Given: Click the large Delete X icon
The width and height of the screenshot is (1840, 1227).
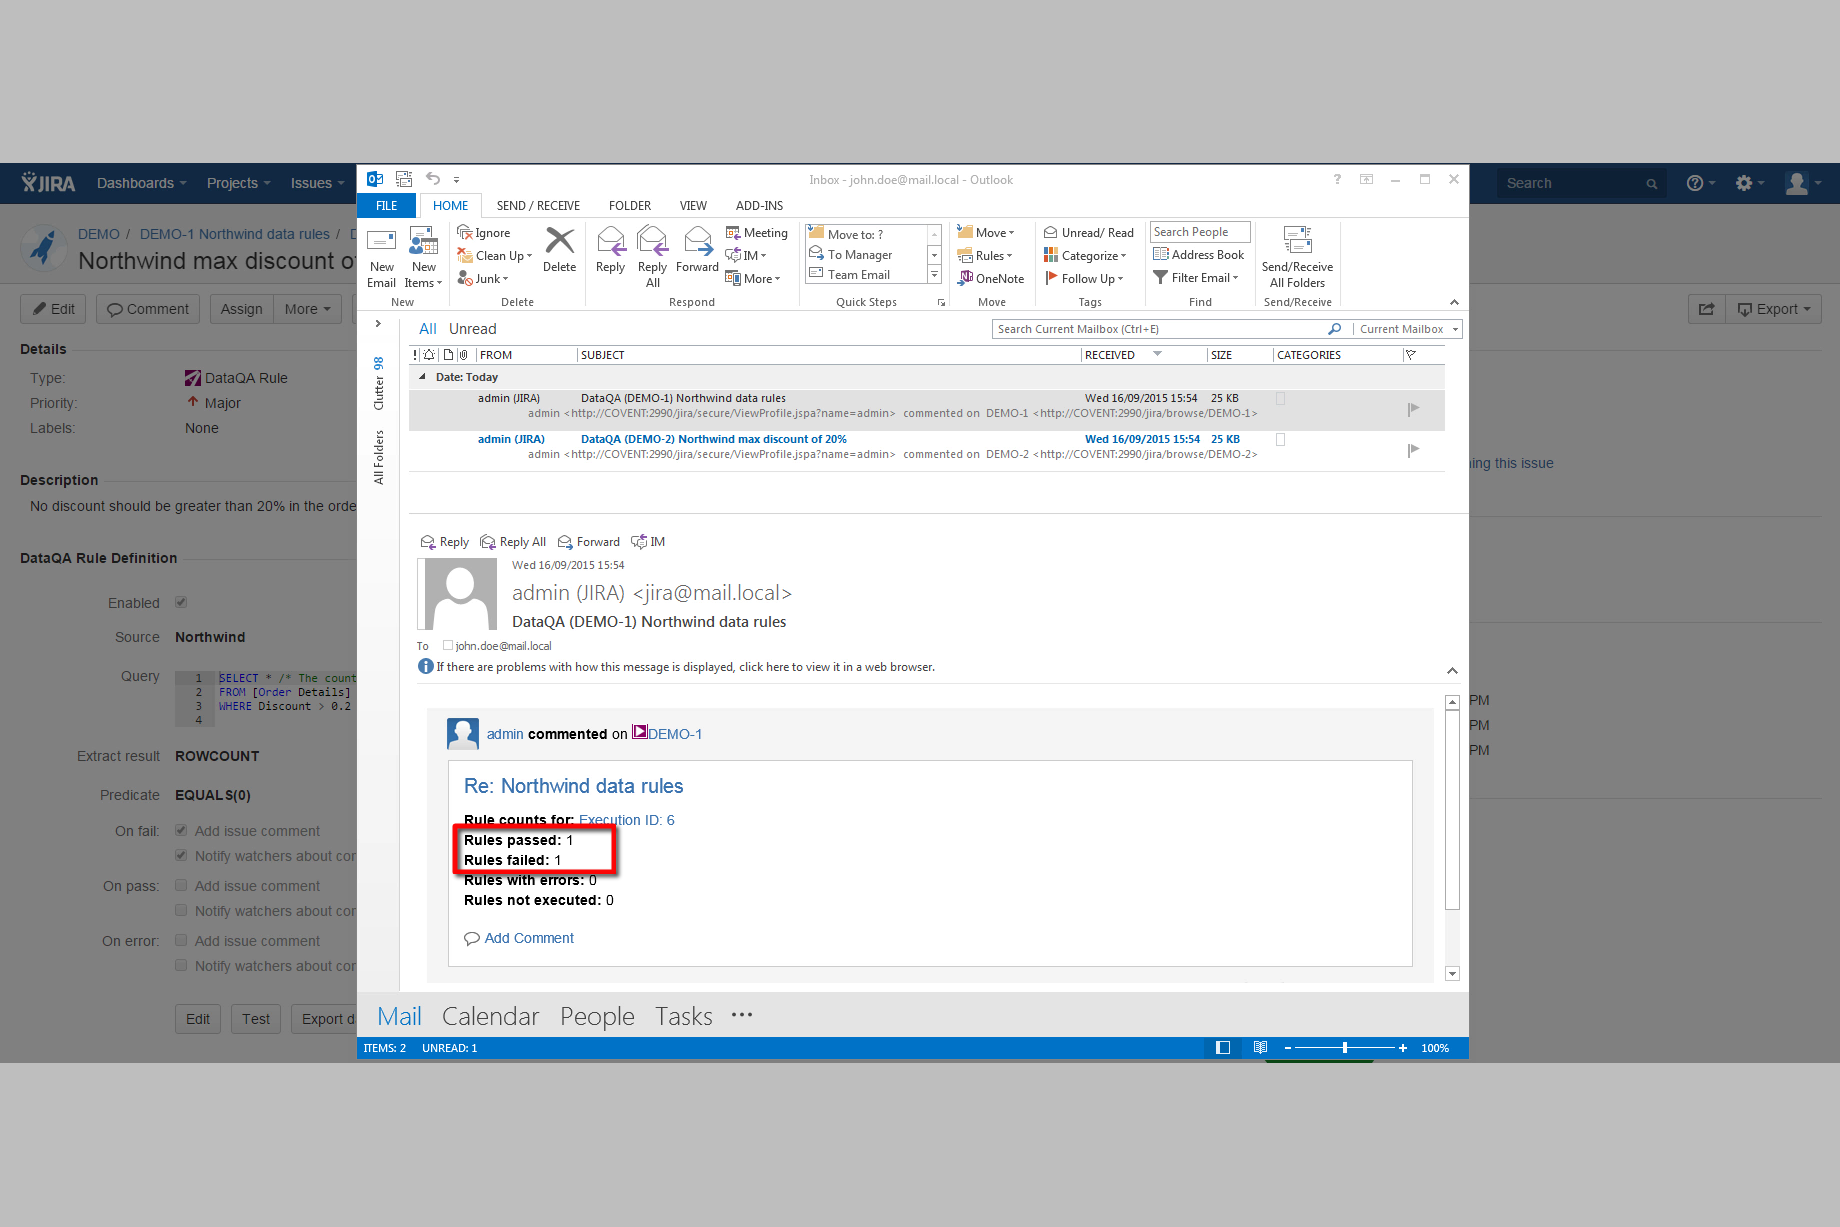Looking at the screenshot, I should (560, 241).
